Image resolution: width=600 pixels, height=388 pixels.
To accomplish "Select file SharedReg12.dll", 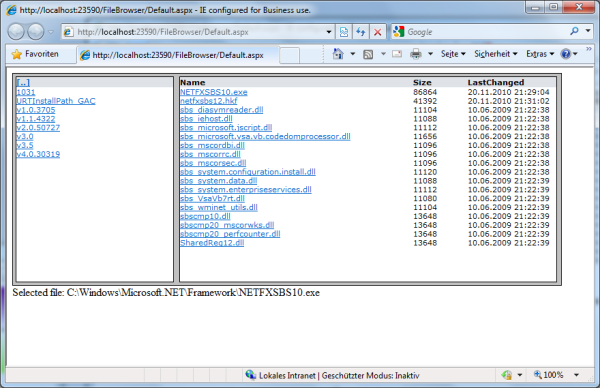I will click(212, 243).
